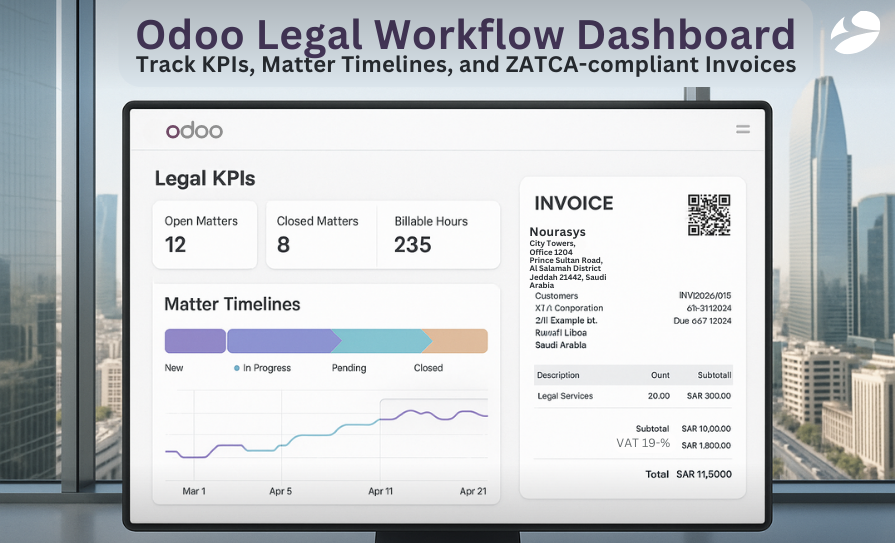Click the SAR 10,00.00 subtotal value
The height and width of the screenshot is (543, 895).
click(x=706, y=429)
